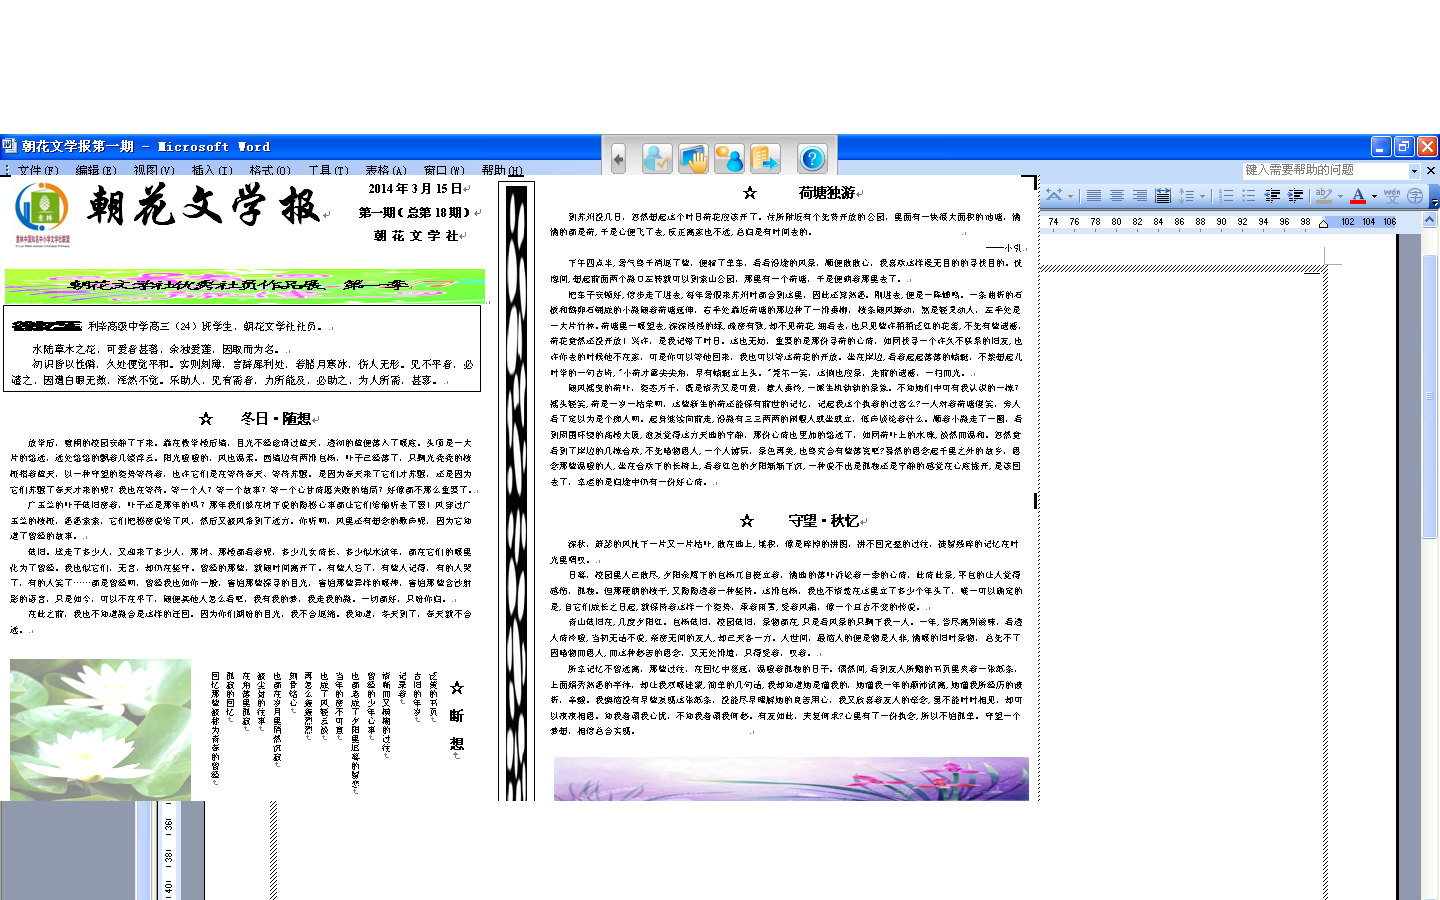Open the 工具(T) menu
Image resolution: width=1440 pixels, height=900 pixels.
[328, 170]
